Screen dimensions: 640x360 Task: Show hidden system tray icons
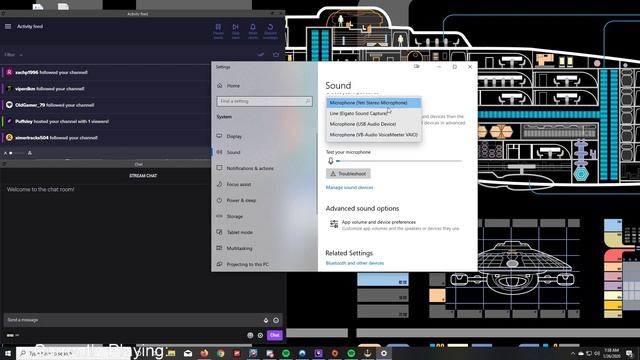click(x=573, y=353)
